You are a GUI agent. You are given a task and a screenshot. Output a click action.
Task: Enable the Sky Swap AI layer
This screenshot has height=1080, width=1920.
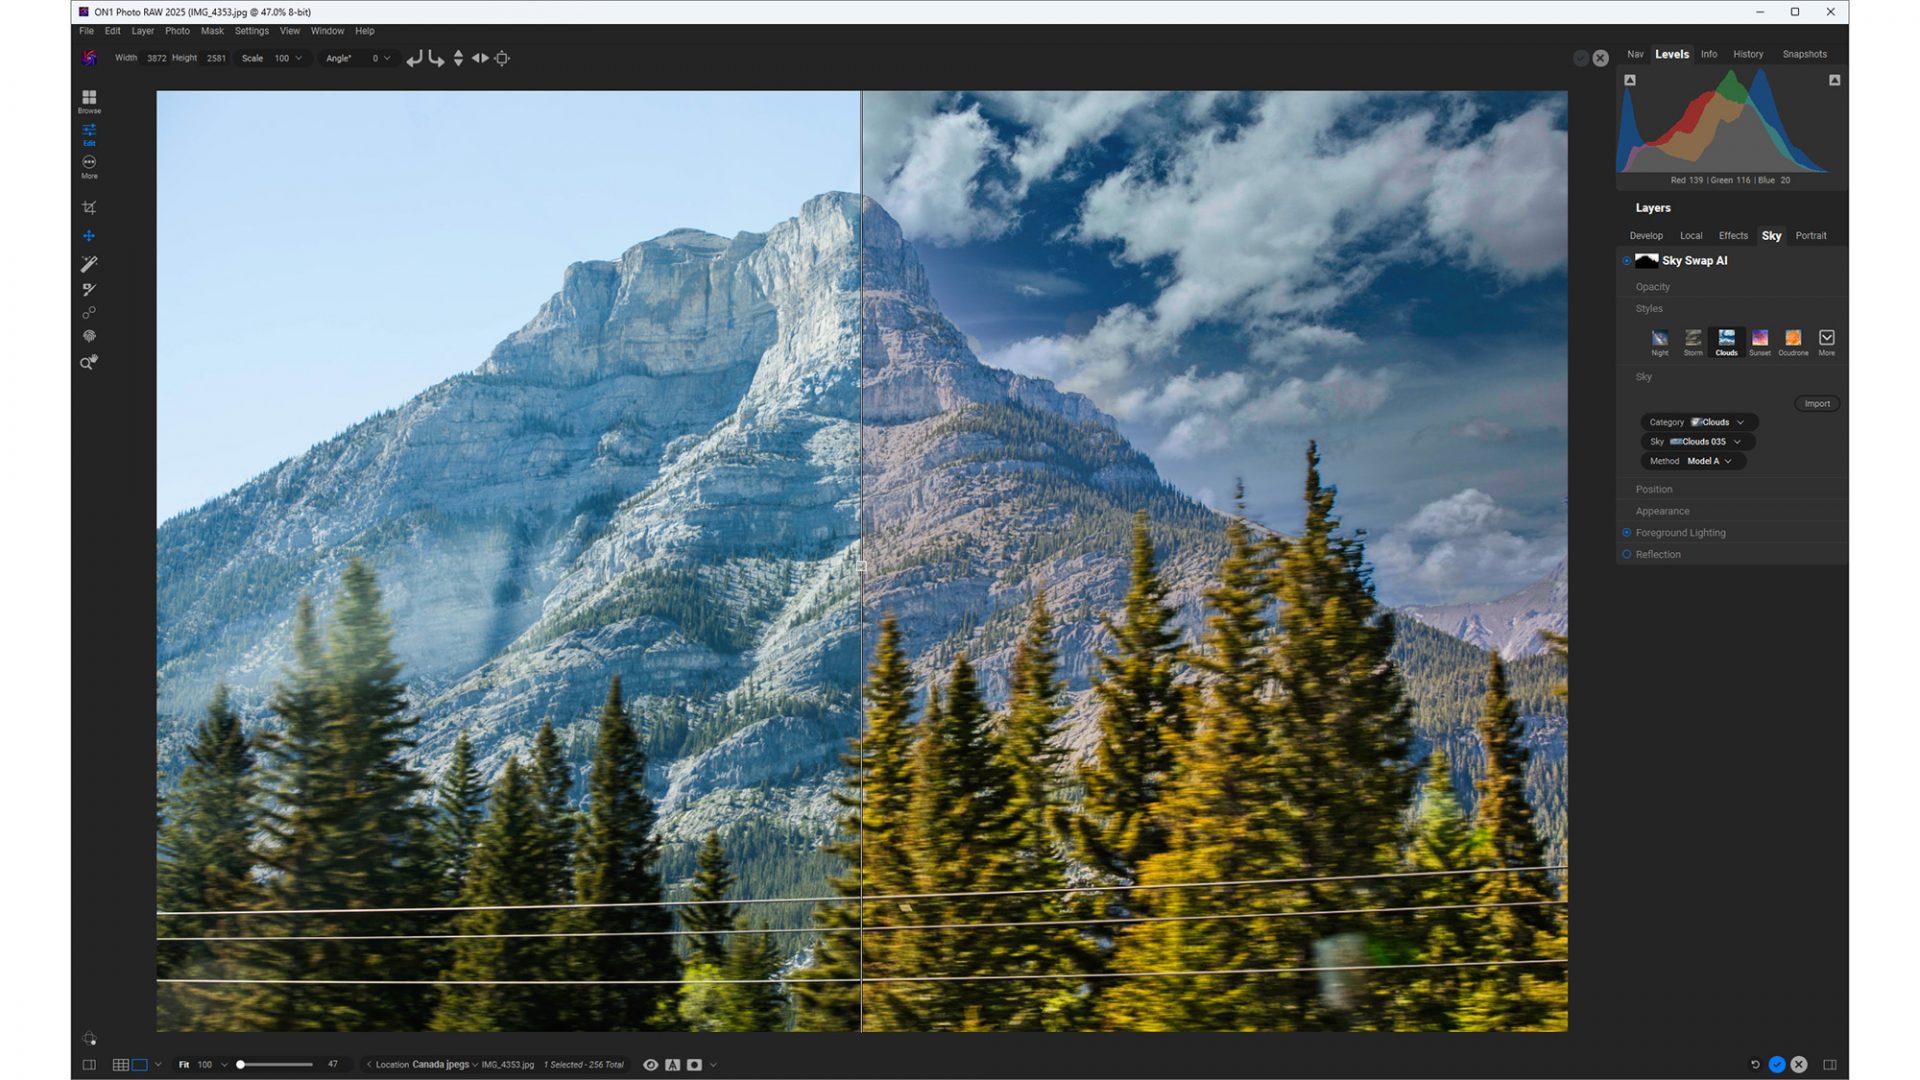(1627, 260)
